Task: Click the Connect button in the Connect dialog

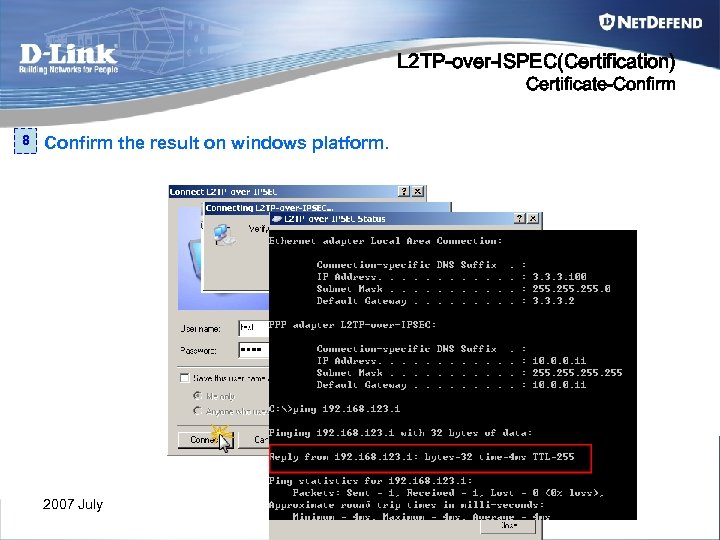Action: tap(206, 440)
